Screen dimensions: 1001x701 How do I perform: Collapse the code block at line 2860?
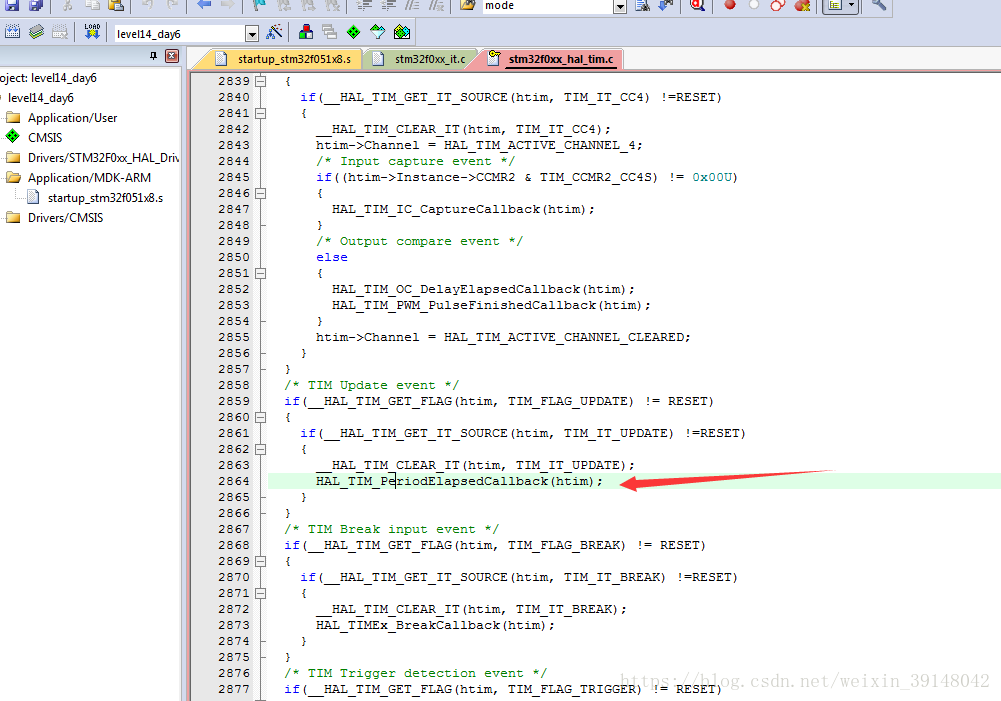(260, 417)
